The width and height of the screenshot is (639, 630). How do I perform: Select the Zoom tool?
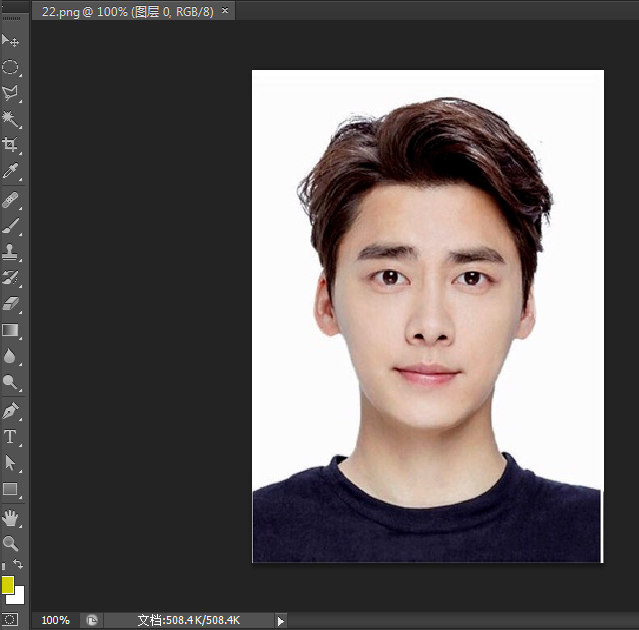pyautogui.click(x=10, y=543)
